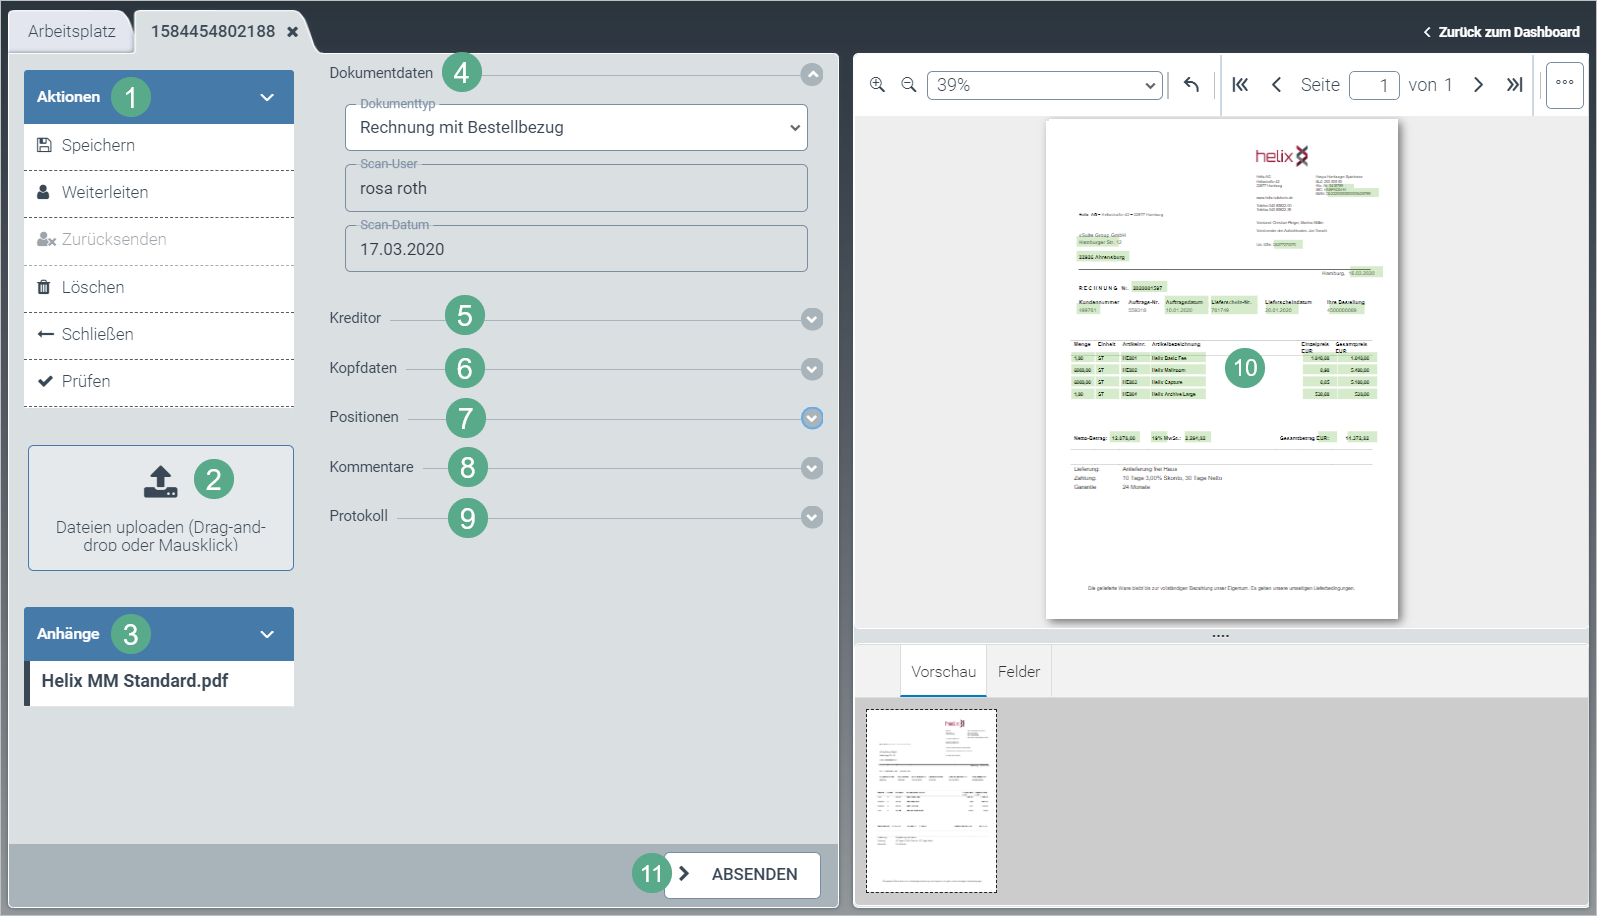The height and width of the screenshot is (916, 1597).
Task: Click the zoom in magnifier icon
Action: (x=877, y=85)
